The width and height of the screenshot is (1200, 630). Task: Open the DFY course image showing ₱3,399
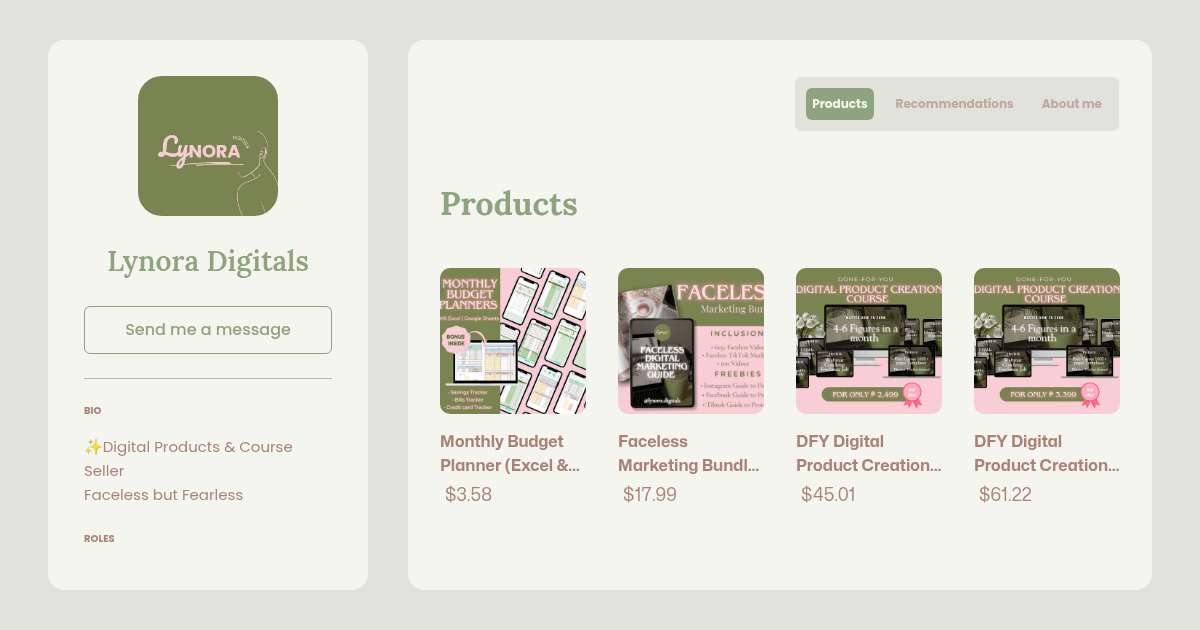[x=1047, y=341]
